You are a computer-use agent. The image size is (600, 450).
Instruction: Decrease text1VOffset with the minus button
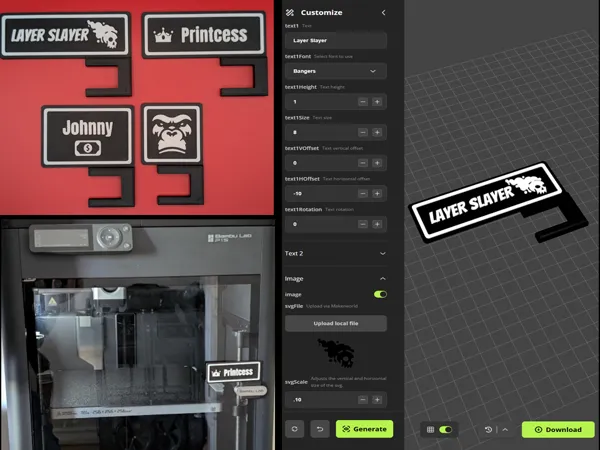click(x=363, y=163)
